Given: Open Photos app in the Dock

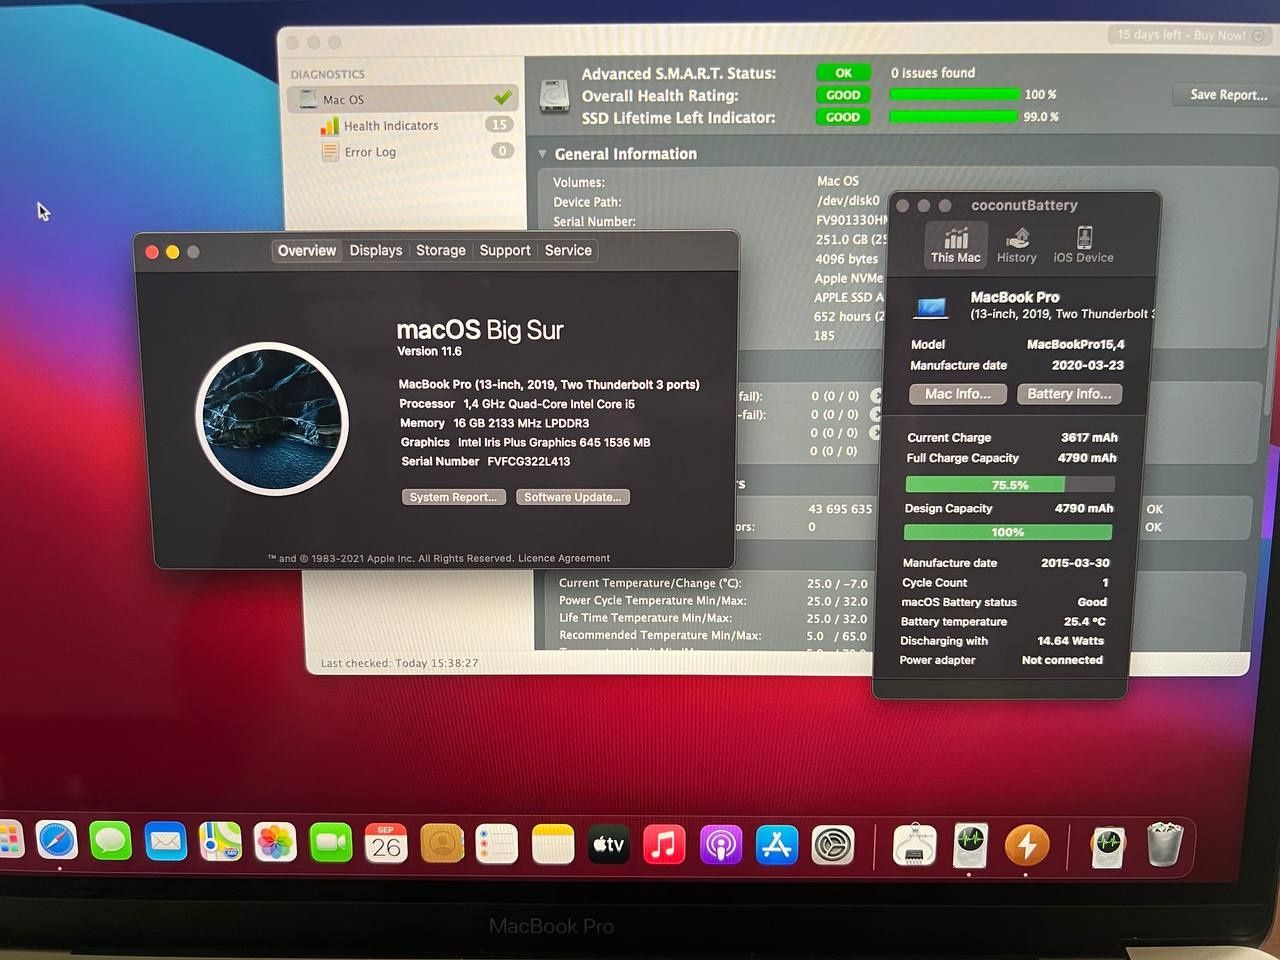Looking at the screenshot, I should [275, 842].
